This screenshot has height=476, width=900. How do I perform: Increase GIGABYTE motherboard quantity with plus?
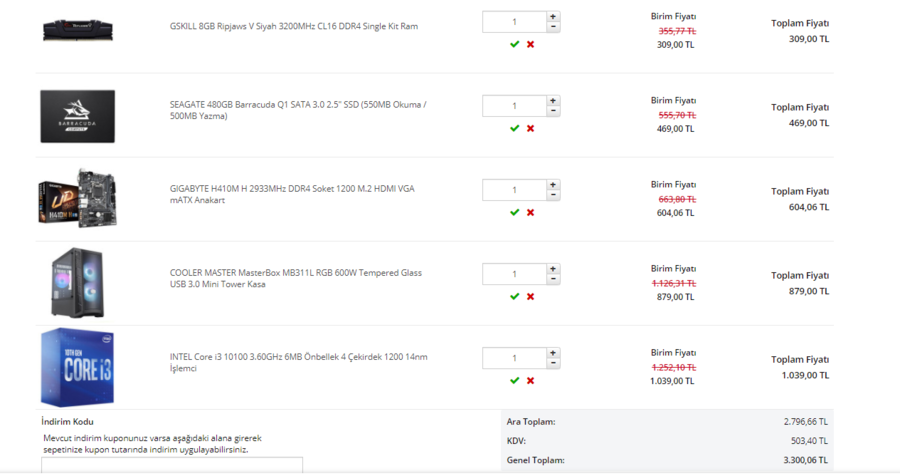point(553,185)
